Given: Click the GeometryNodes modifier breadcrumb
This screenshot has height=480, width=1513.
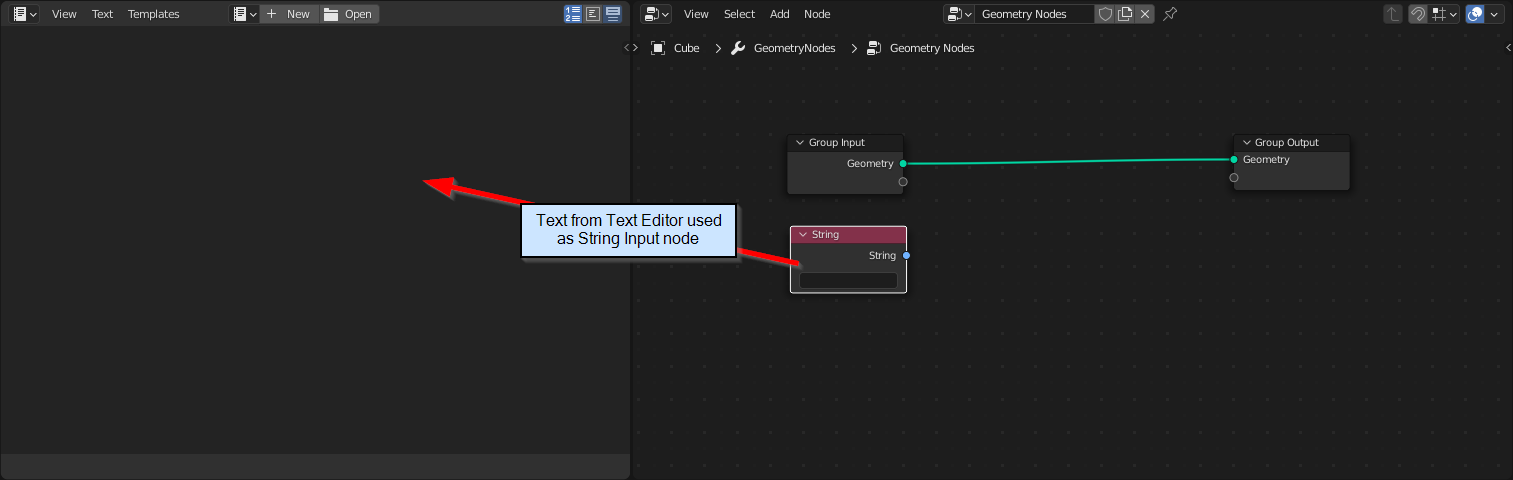Looking at the screenshot, I should (x=795, y=48).
